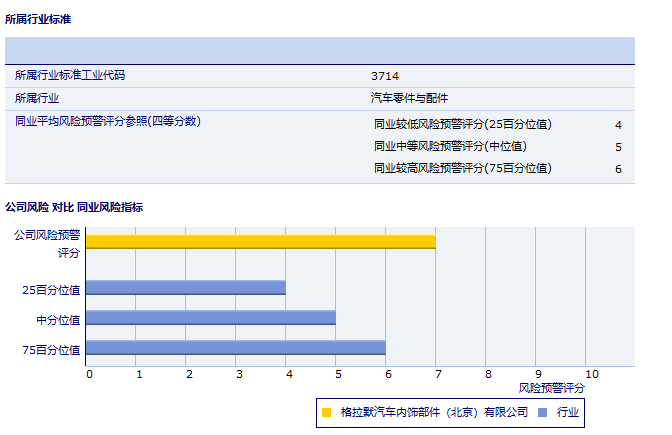This screenshot has height=435, width=672.
Task: Click the 同业平均风险预警评分参照 row label
Action: point(108,121)
